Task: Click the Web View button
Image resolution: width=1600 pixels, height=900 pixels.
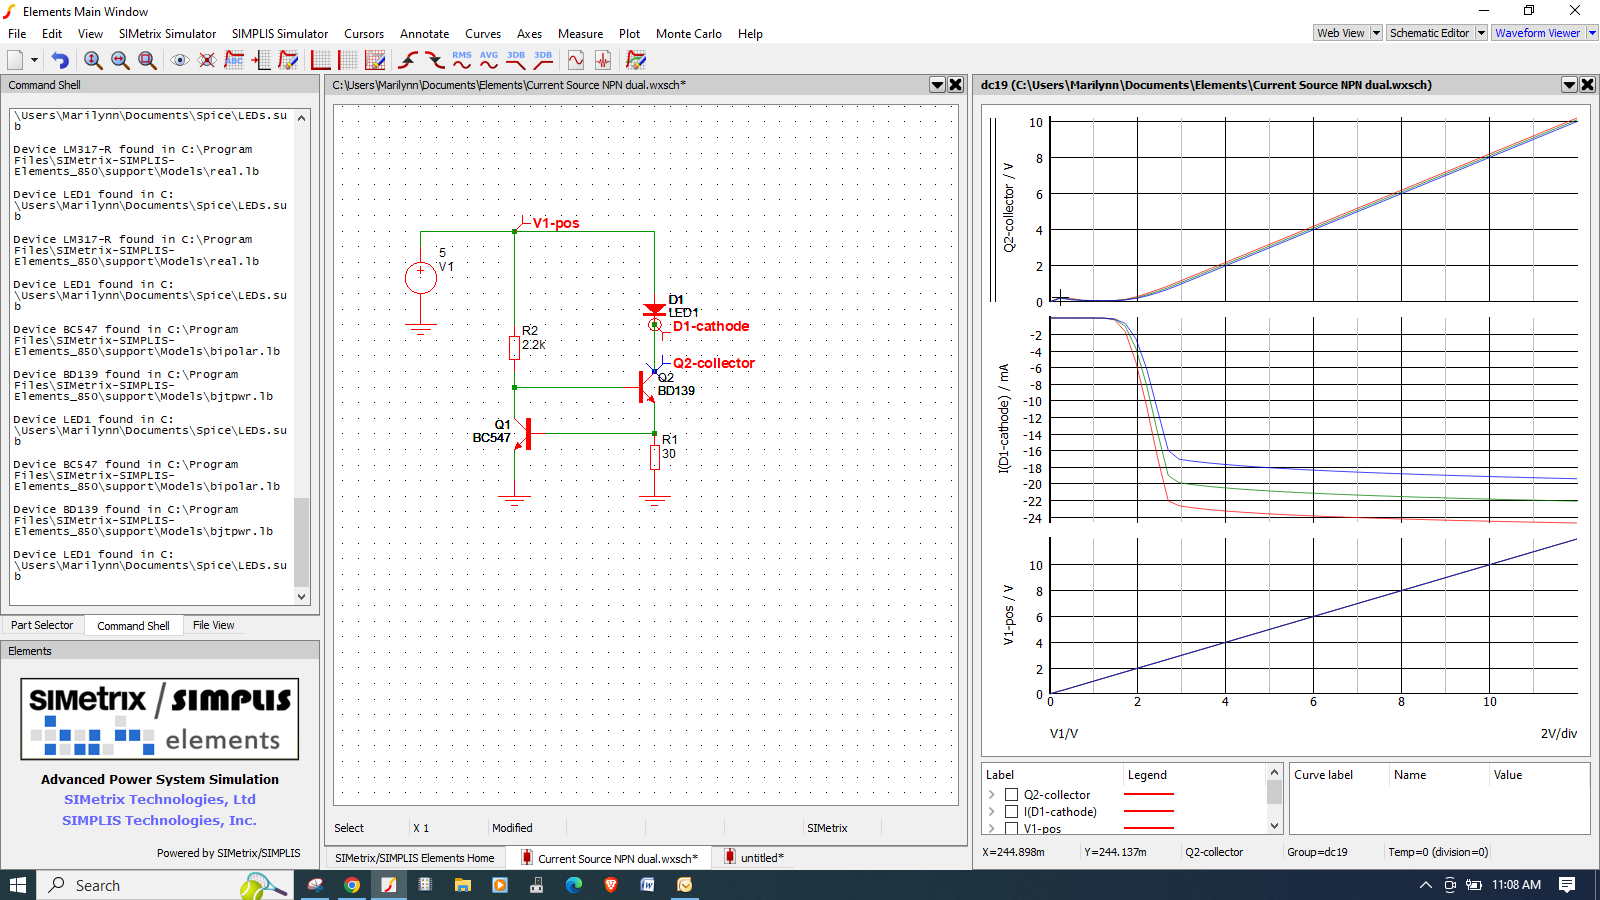Action: click(1341, 33)
